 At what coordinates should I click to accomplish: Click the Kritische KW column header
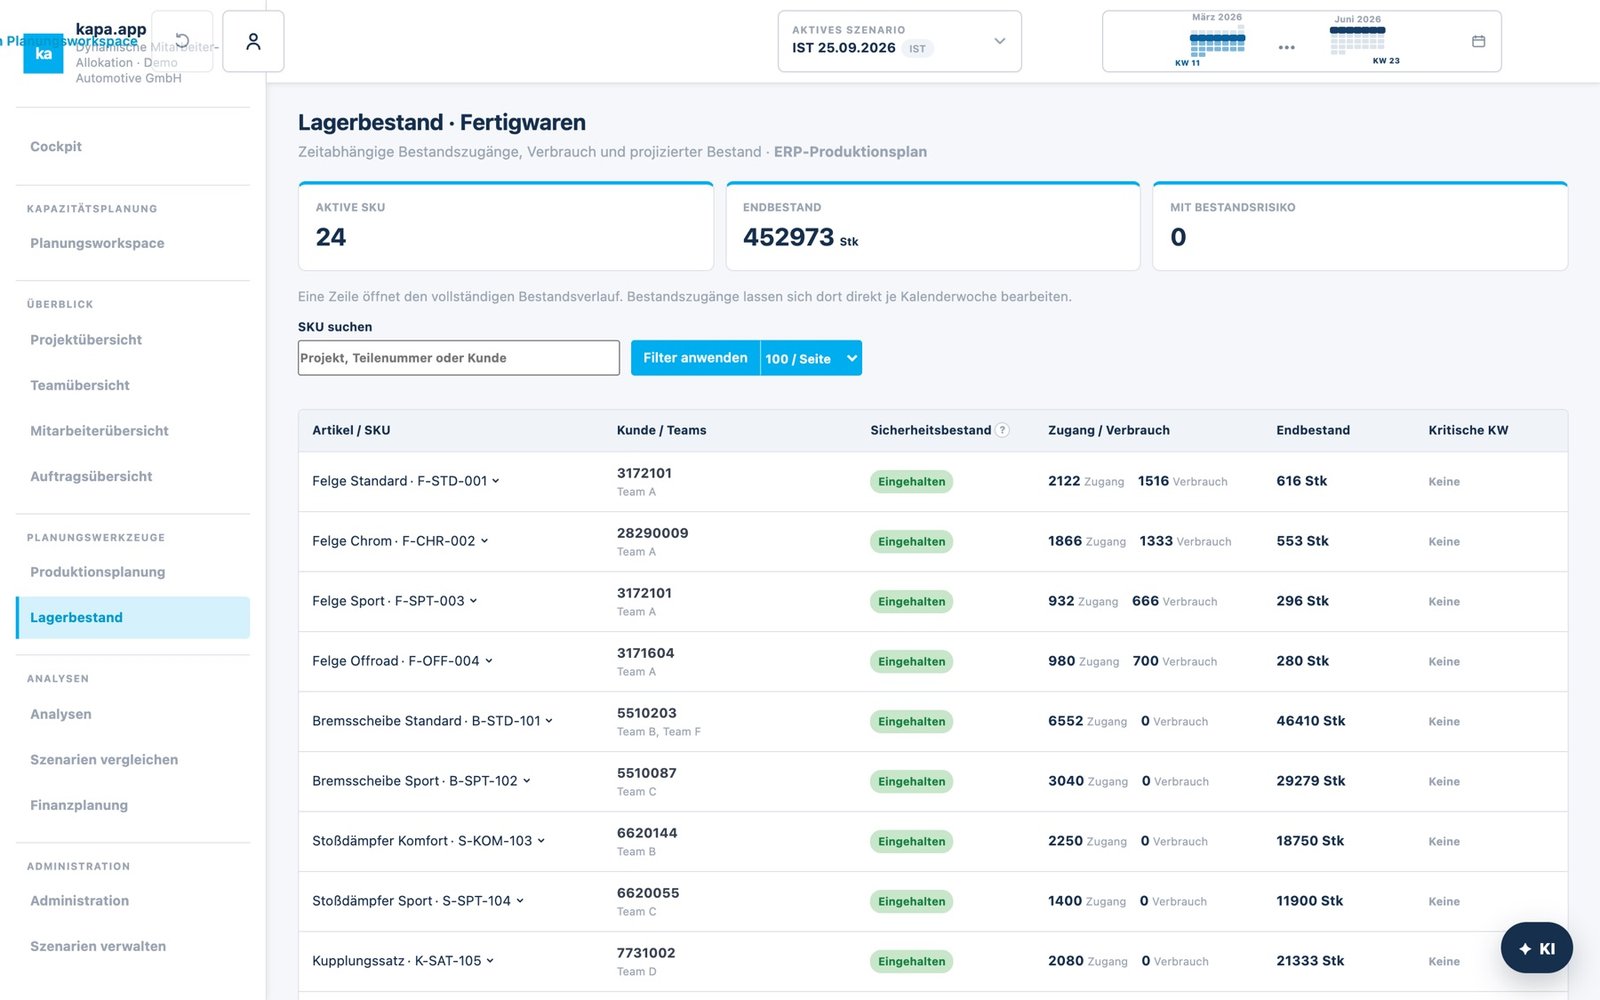[x=1468, y=430]
